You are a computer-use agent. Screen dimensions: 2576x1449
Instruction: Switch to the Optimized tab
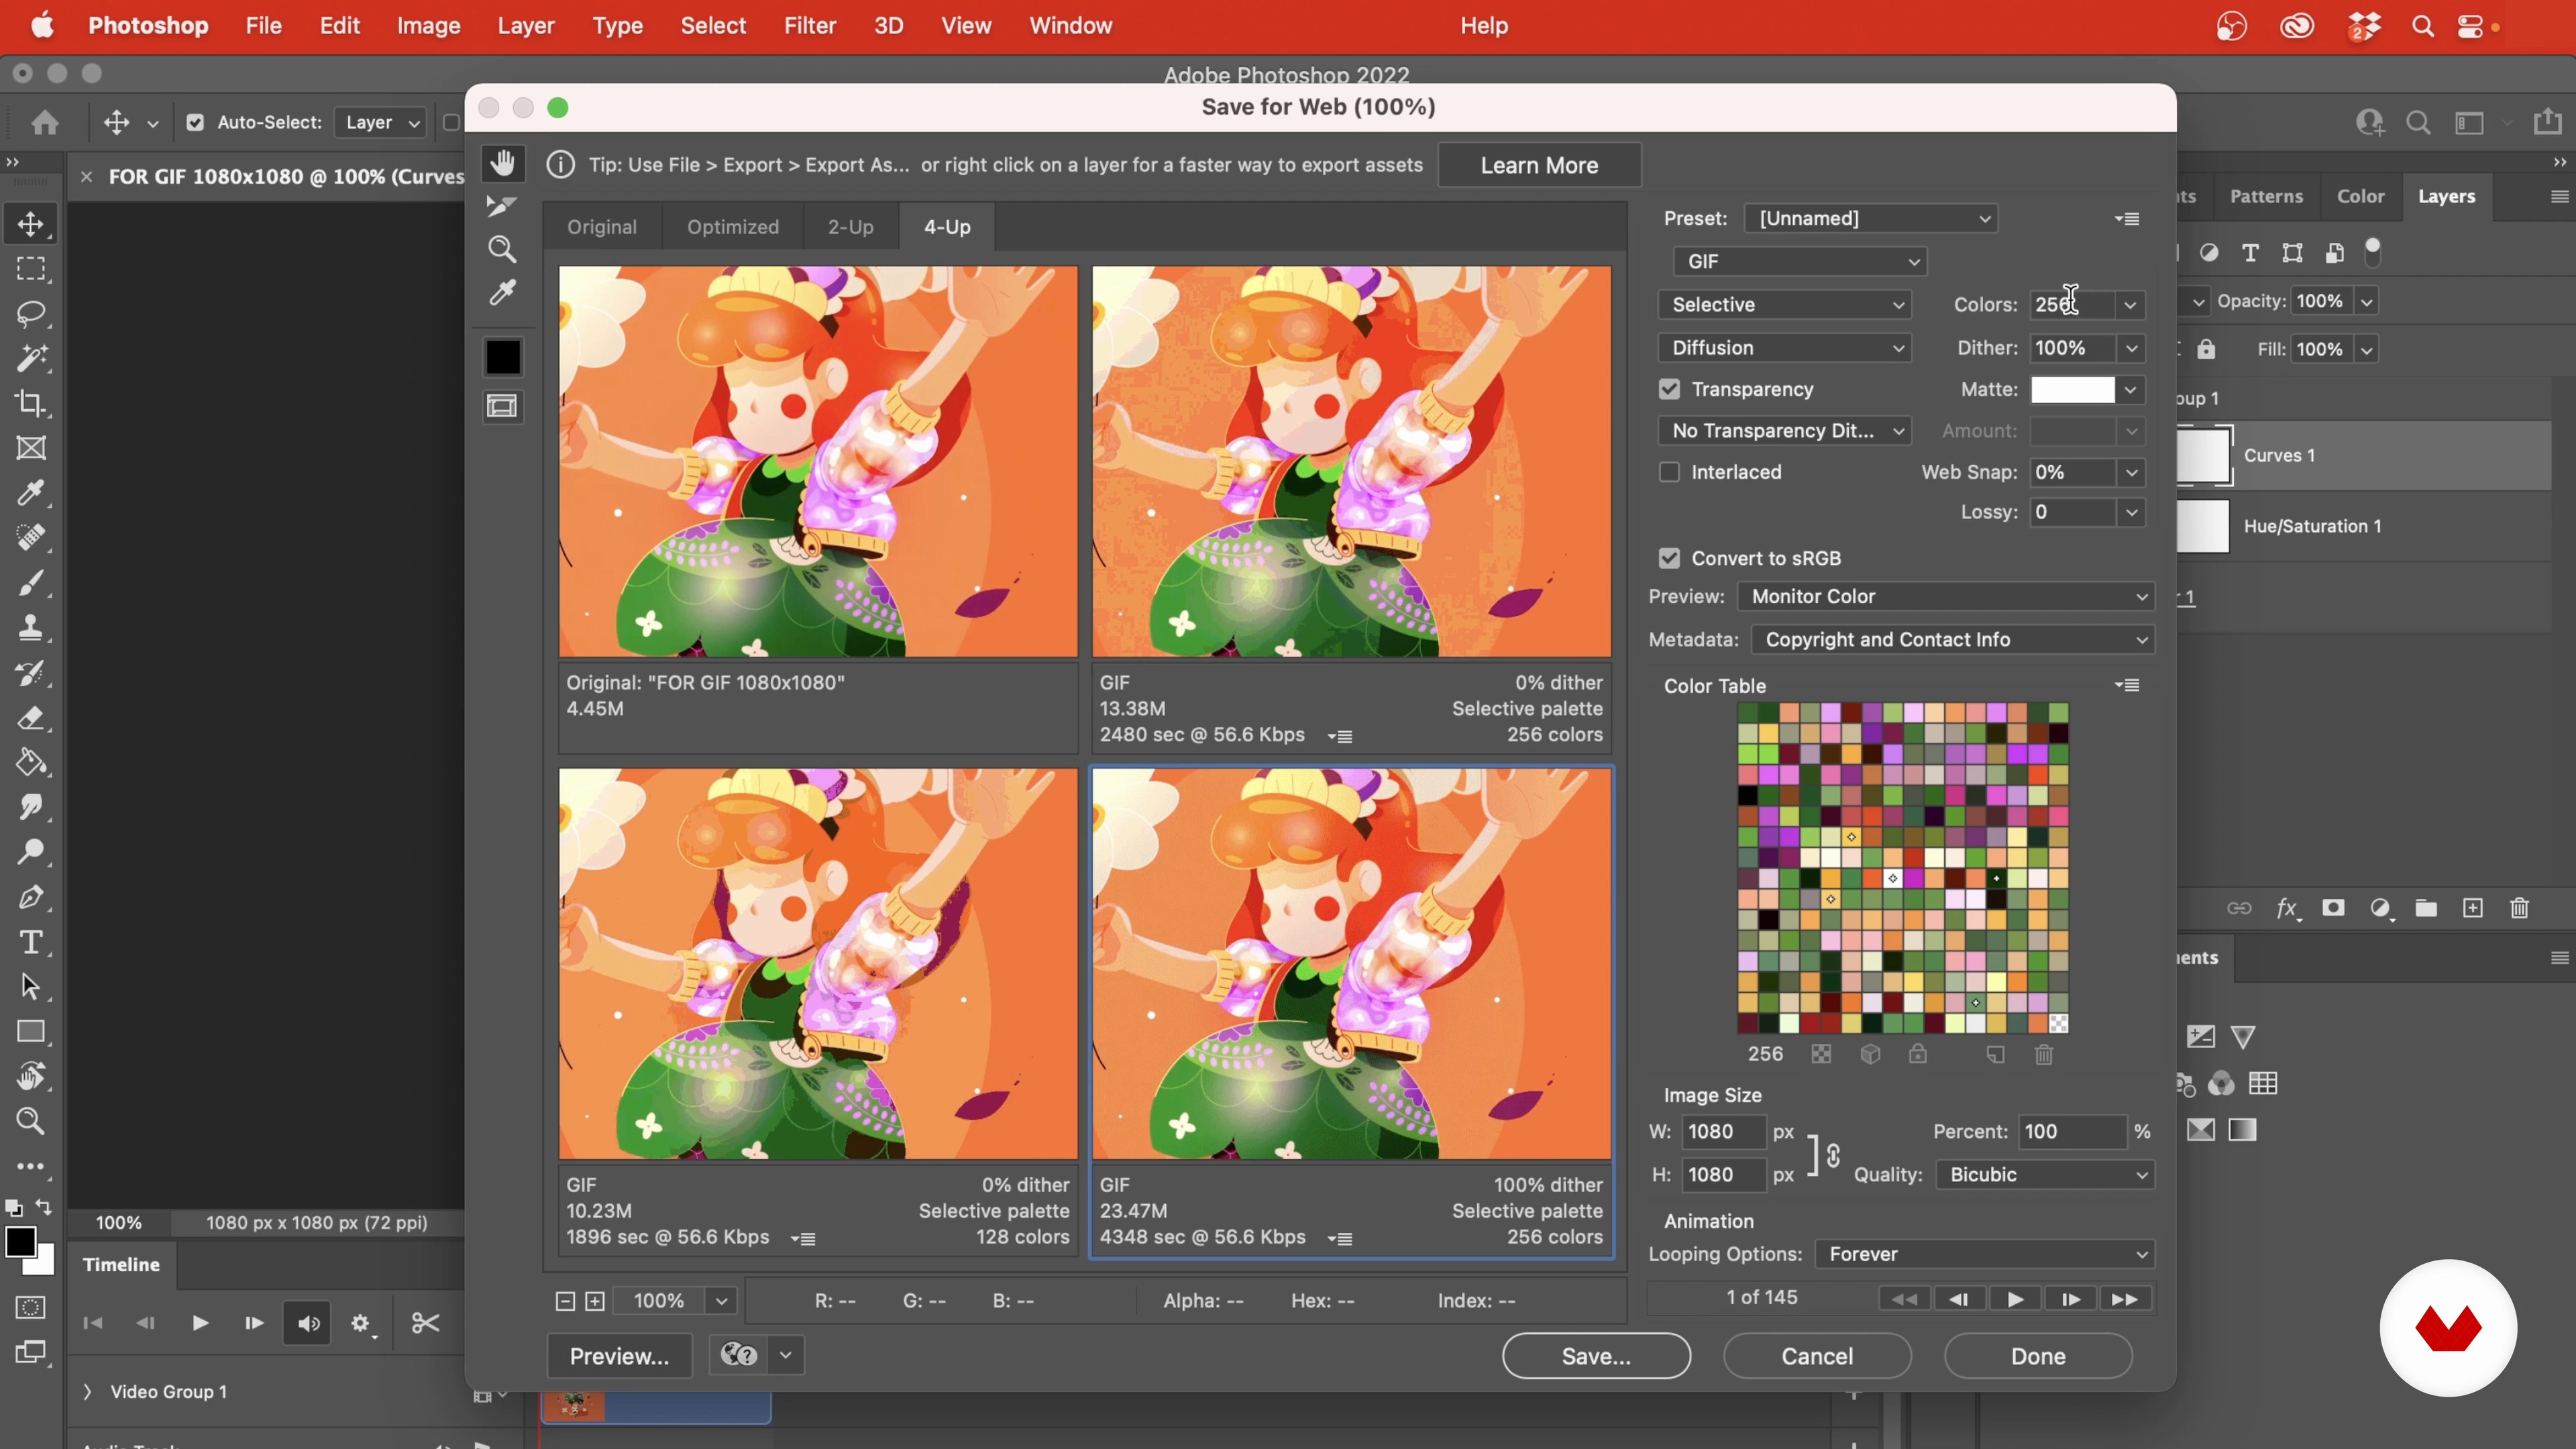tap(733, 227)
